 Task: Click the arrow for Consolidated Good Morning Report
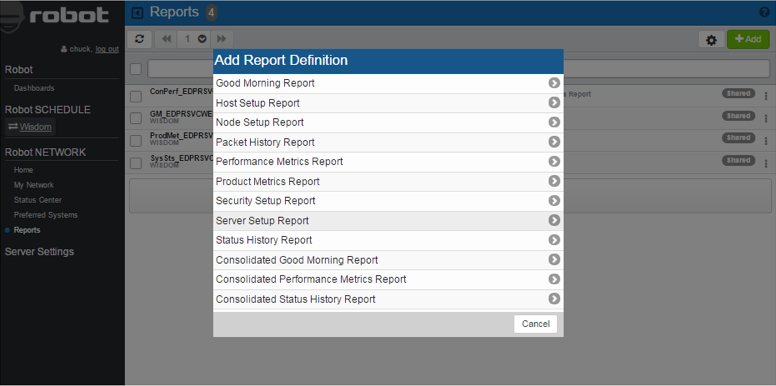554,259
